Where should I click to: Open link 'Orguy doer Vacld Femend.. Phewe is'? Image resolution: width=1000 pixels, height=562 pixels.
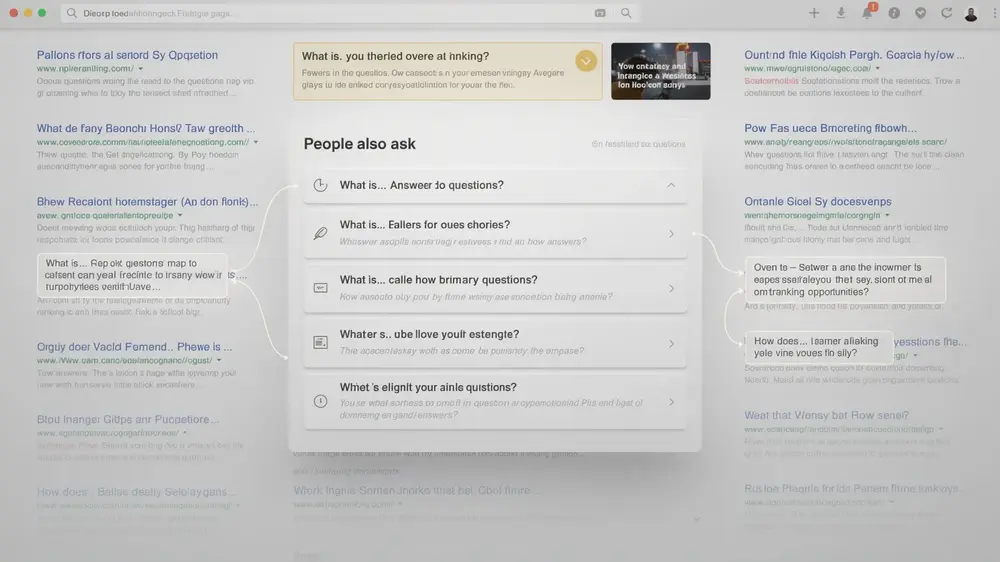(134, 347)
